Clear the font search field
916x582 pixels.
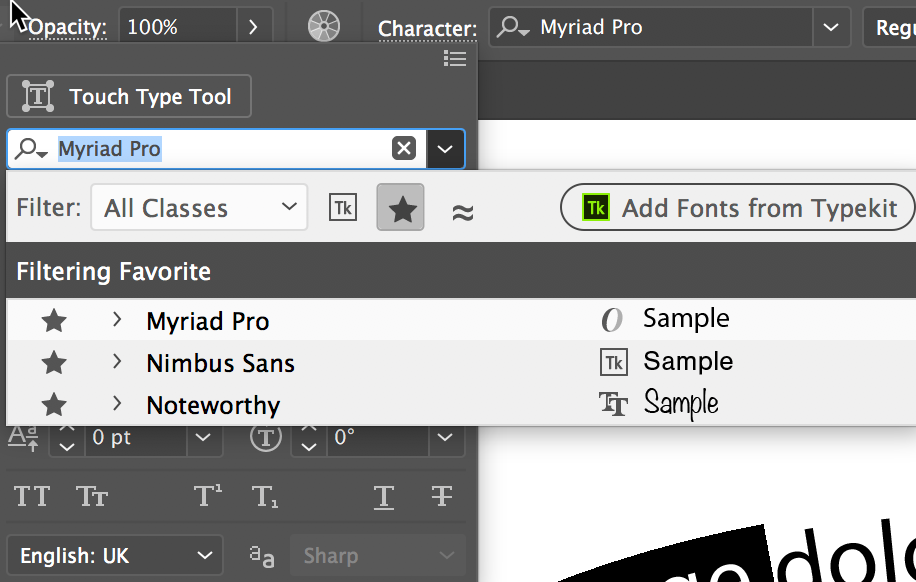(x=403, y=149)
